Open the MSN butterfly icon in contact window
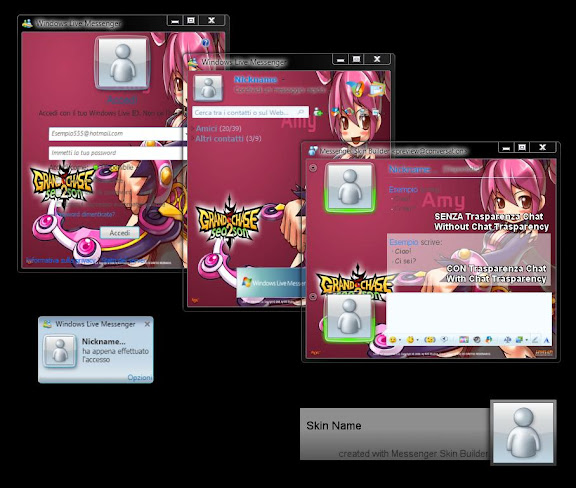This screenshot has width=576, height=488. (355, 89)
